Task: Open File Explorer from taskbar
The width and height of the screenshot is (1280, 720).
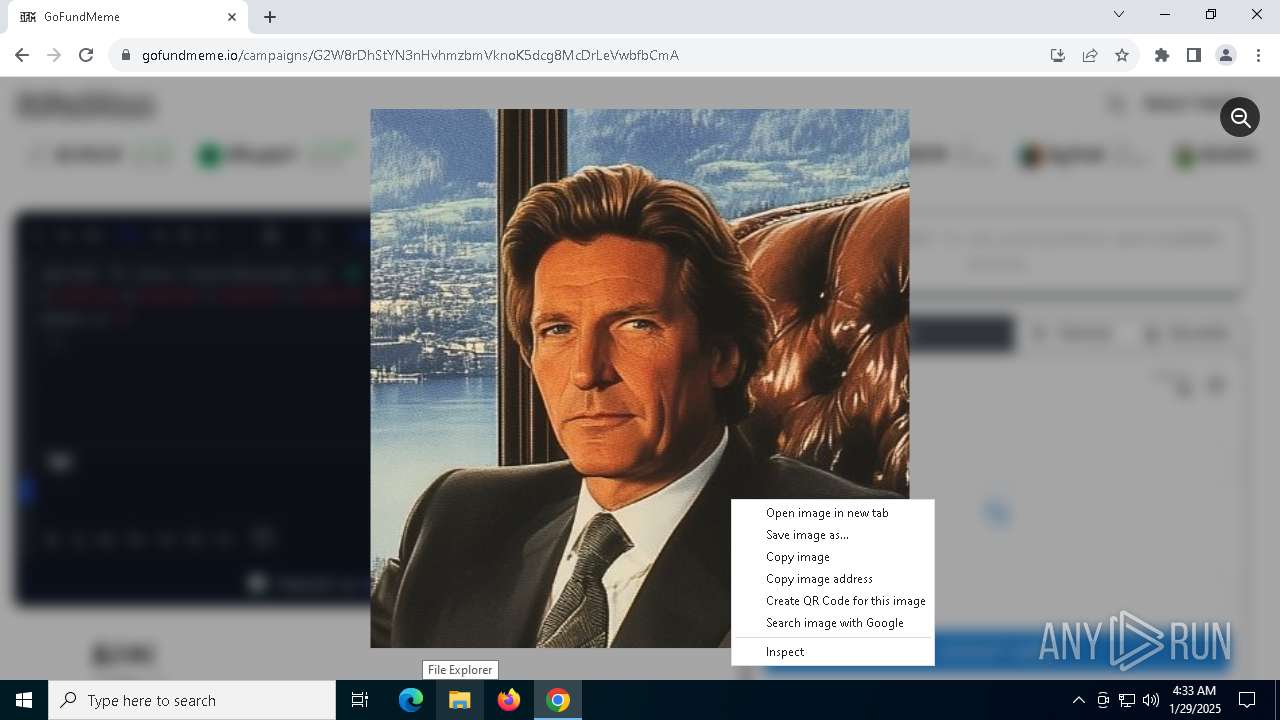Action: [460, 700]
